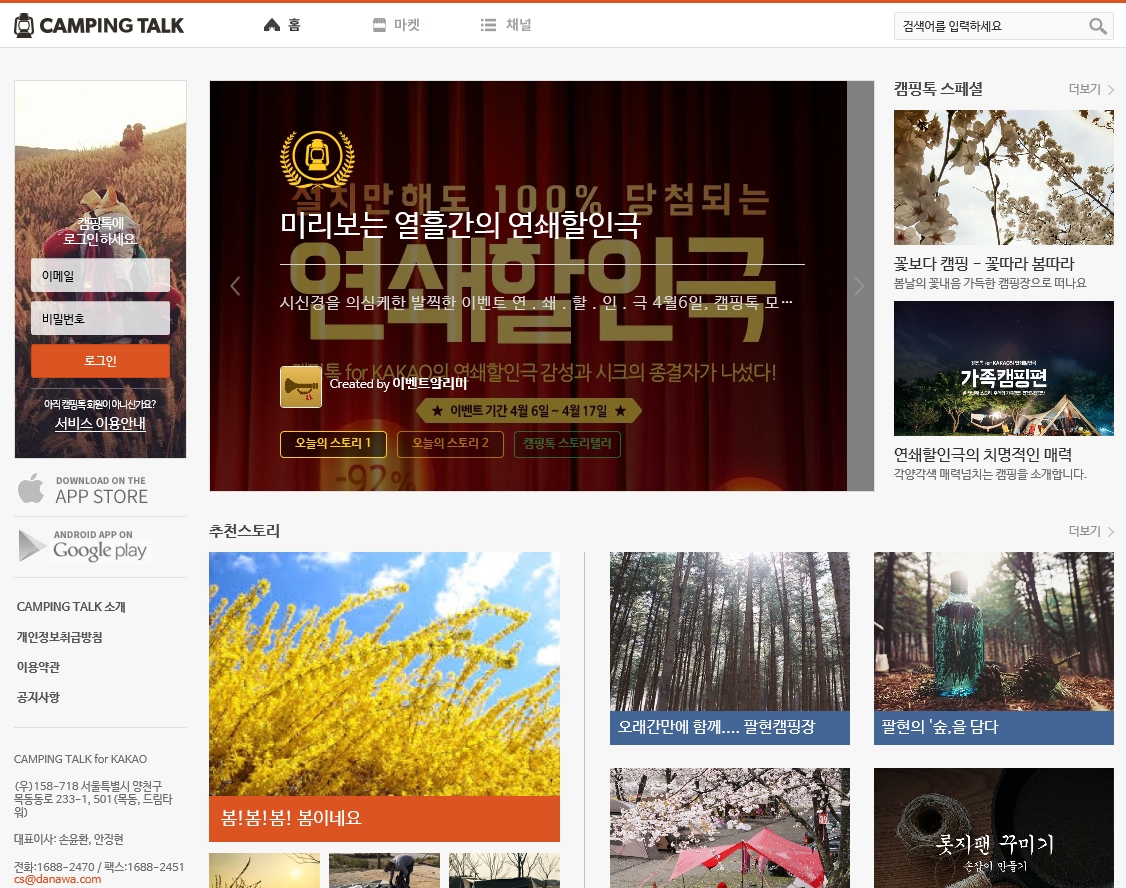Open the 롯지팬 꾸미기 story thumbnail
Viewport: 1126px width, 888px height.
[x=994, y=828]
